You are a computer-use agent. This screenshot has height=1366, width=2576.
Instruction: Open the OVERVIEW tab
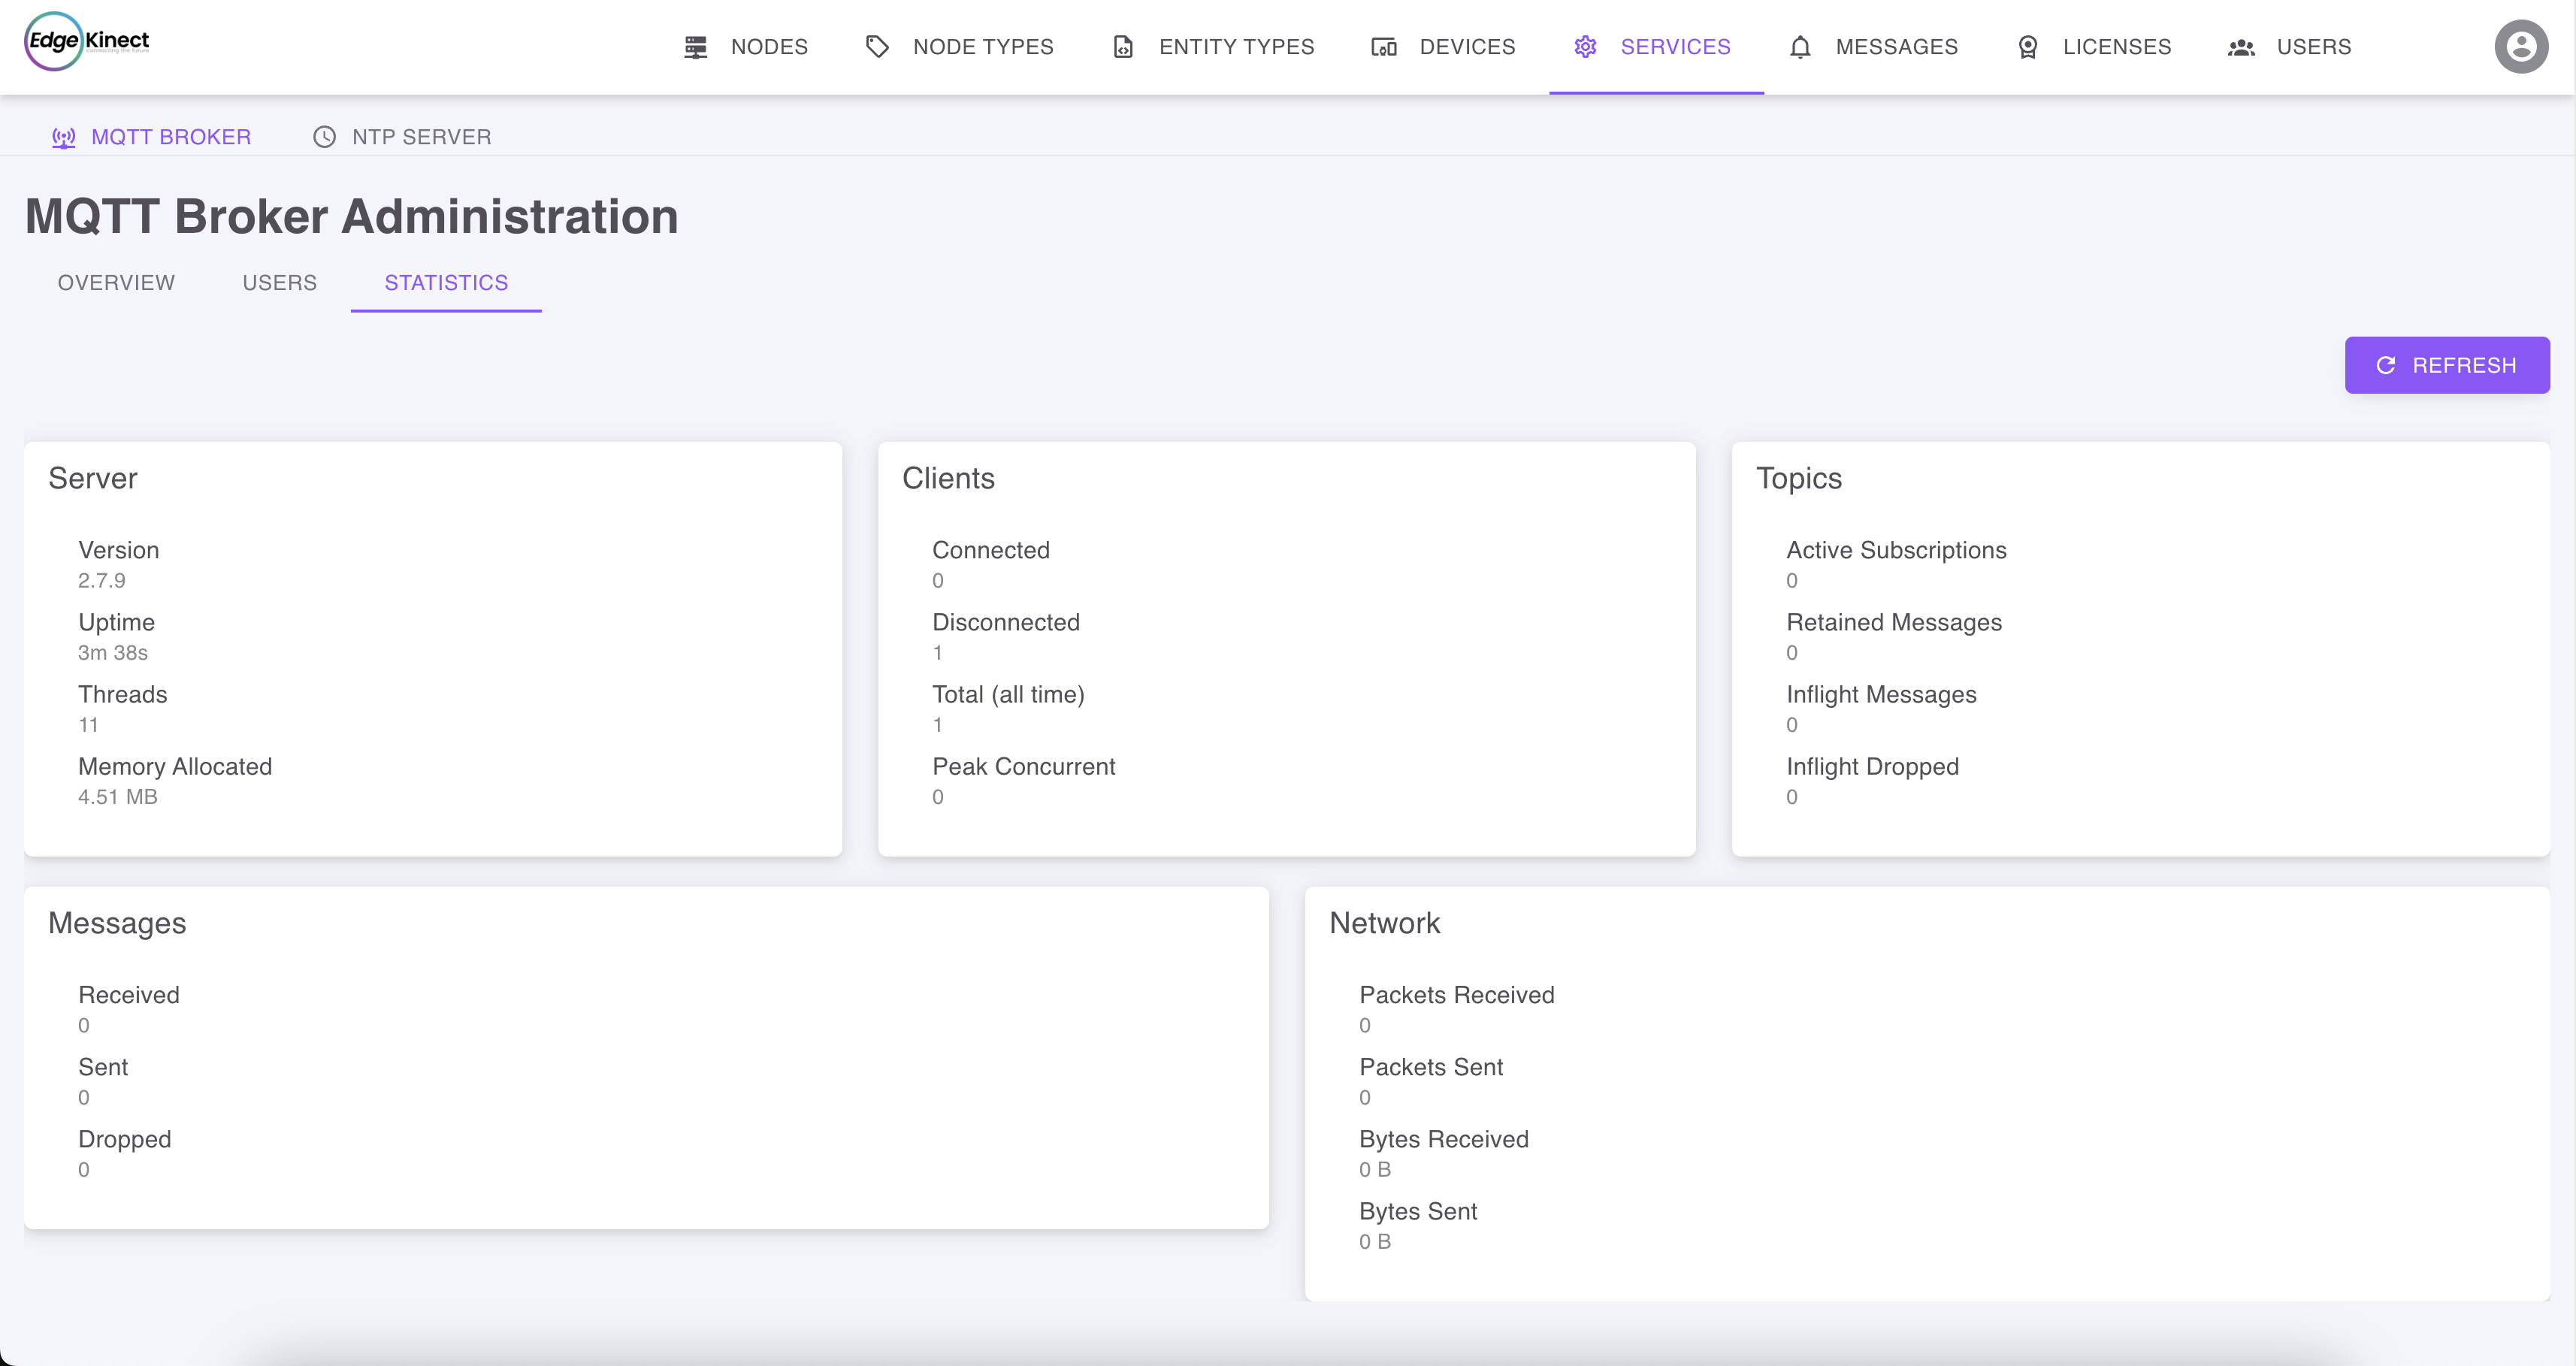click(116, 283)
